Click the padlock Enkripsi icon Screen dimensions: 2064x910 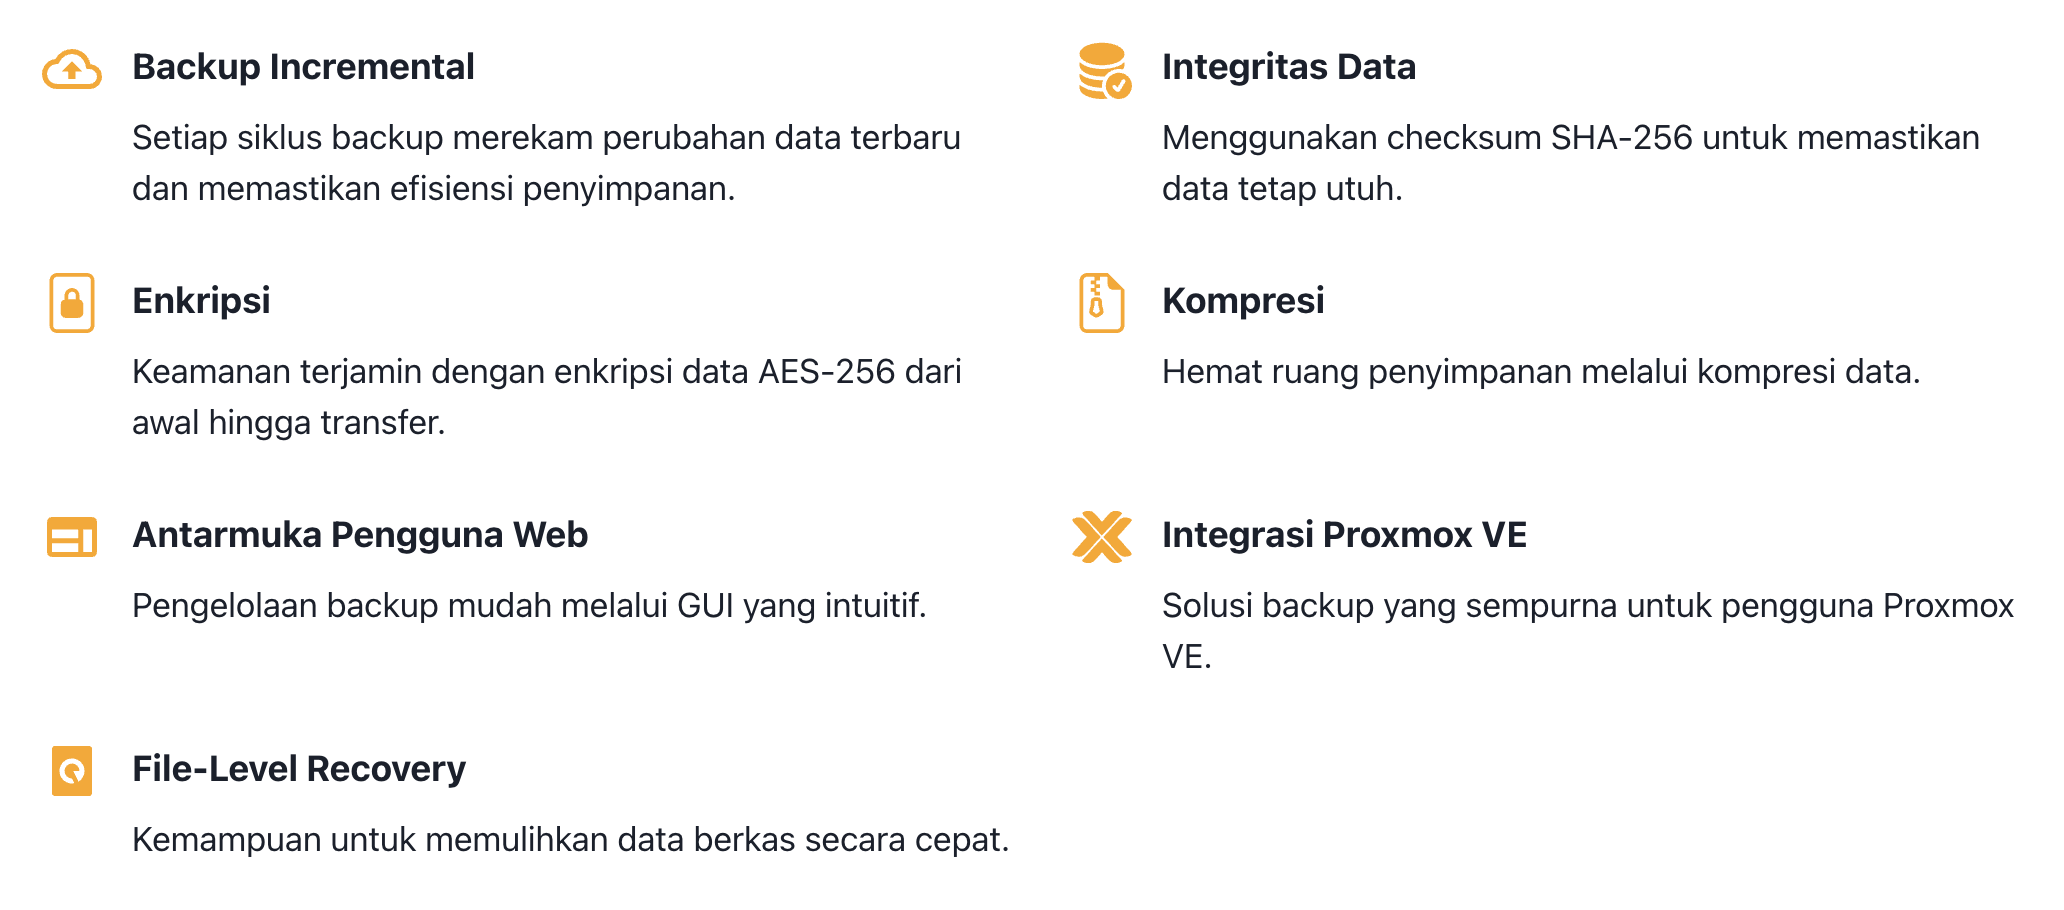click(x=72, y=303)
